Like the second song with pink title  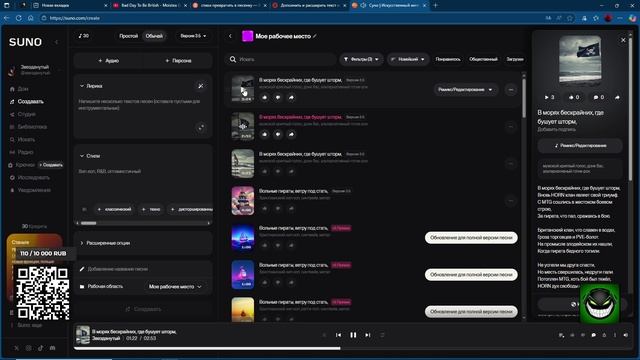tap(264, 134)
